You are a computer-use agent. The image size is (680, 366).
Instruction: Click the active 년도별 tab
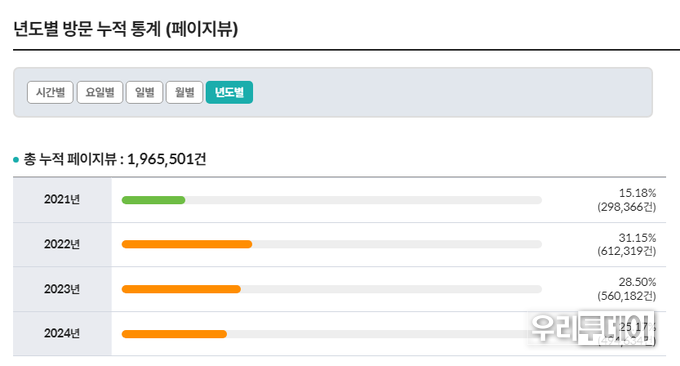(229, 92)
